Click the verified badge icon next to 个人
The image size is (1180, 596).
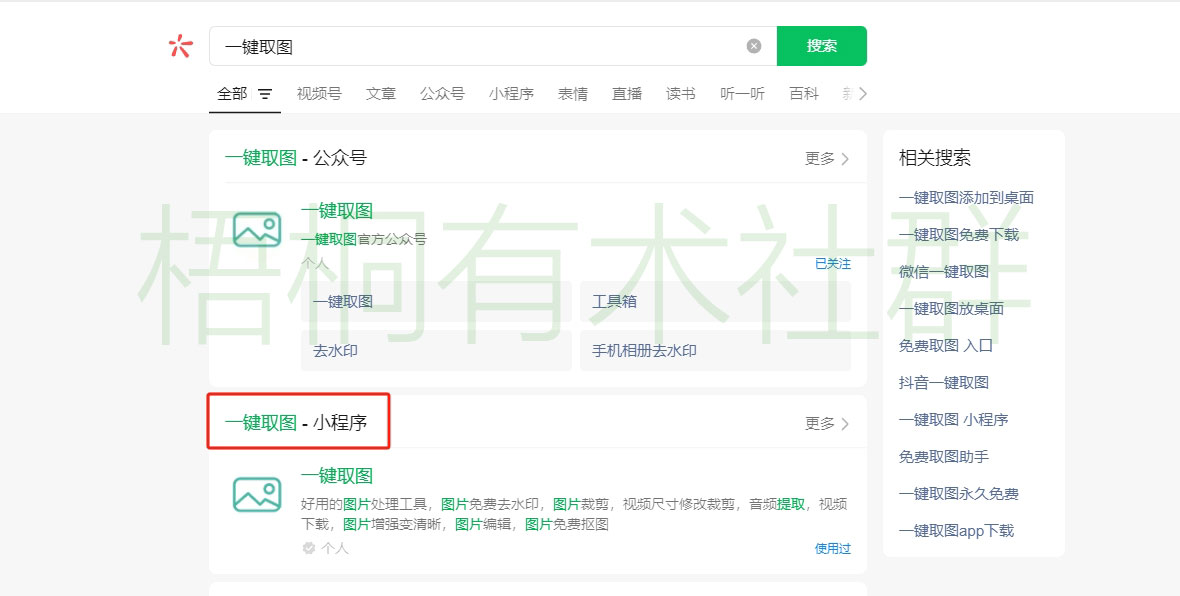tap(309, 548)
